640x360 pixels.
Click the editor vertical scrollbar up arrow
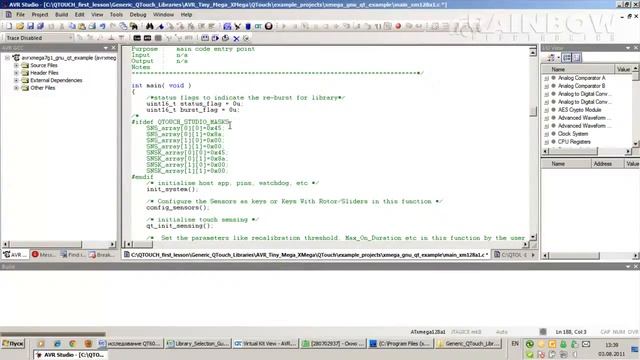(533, 52)
